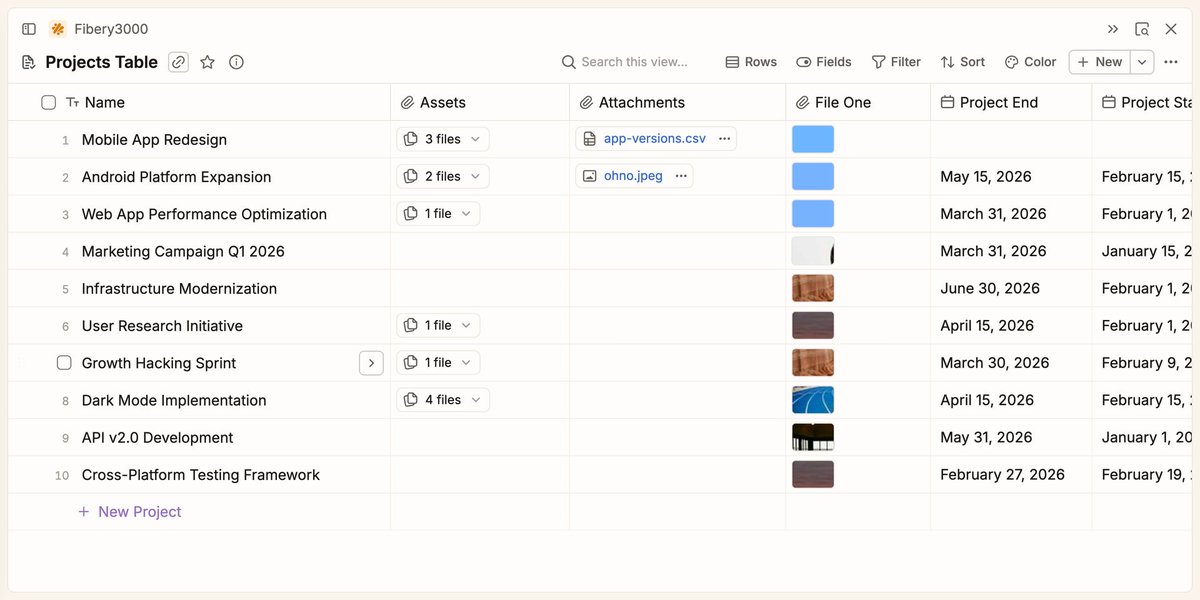This screenshot has height=600, width=1200.
Task: Open Web App Performance Optimization File One thumbnail
Action: (x=813, y=213)
